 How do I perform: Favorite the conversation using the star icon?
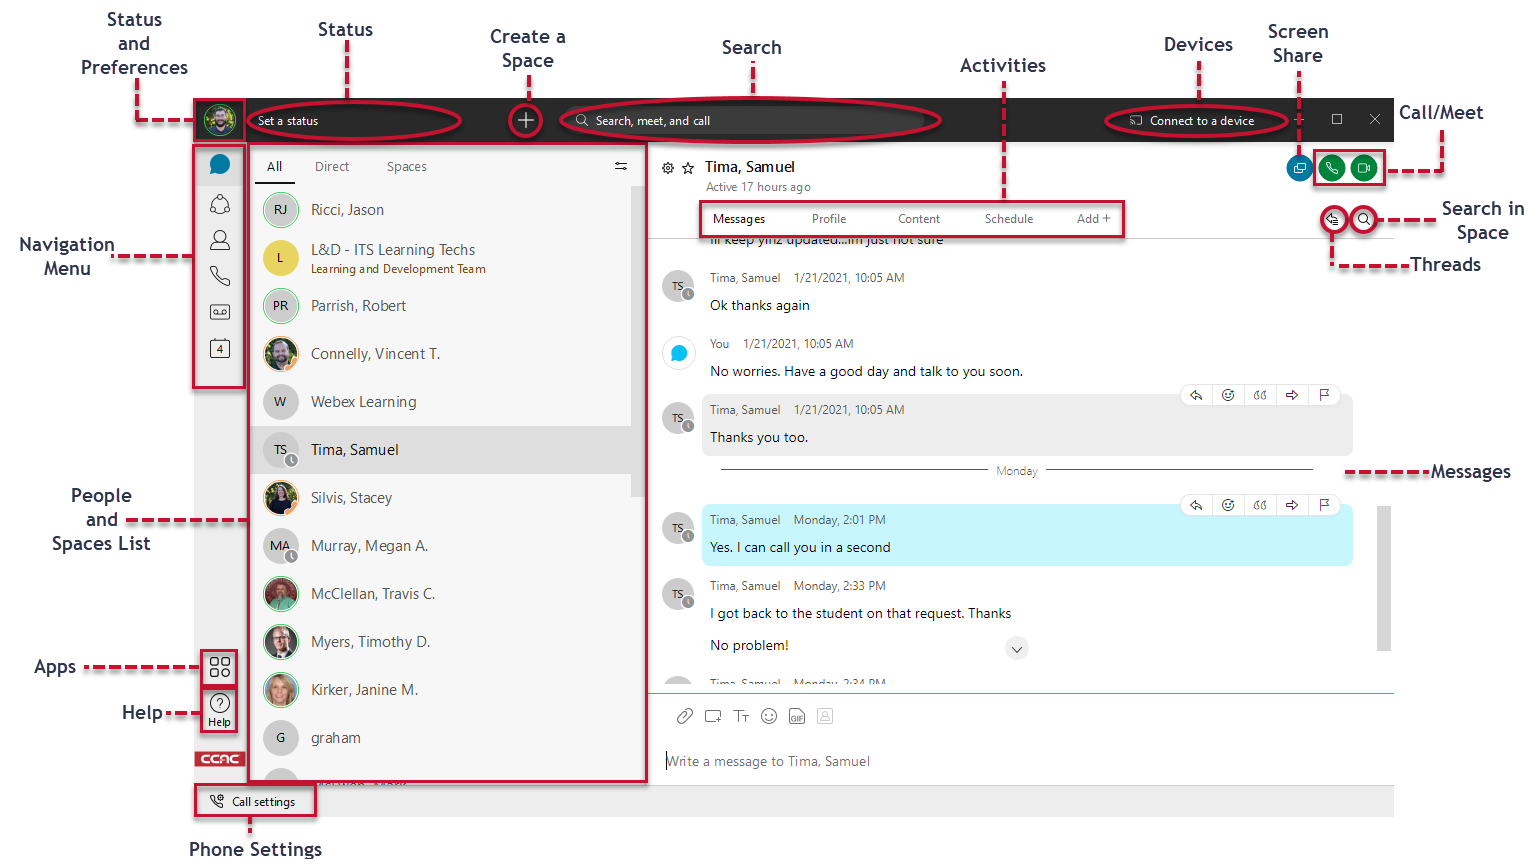(x=687, y=167)
